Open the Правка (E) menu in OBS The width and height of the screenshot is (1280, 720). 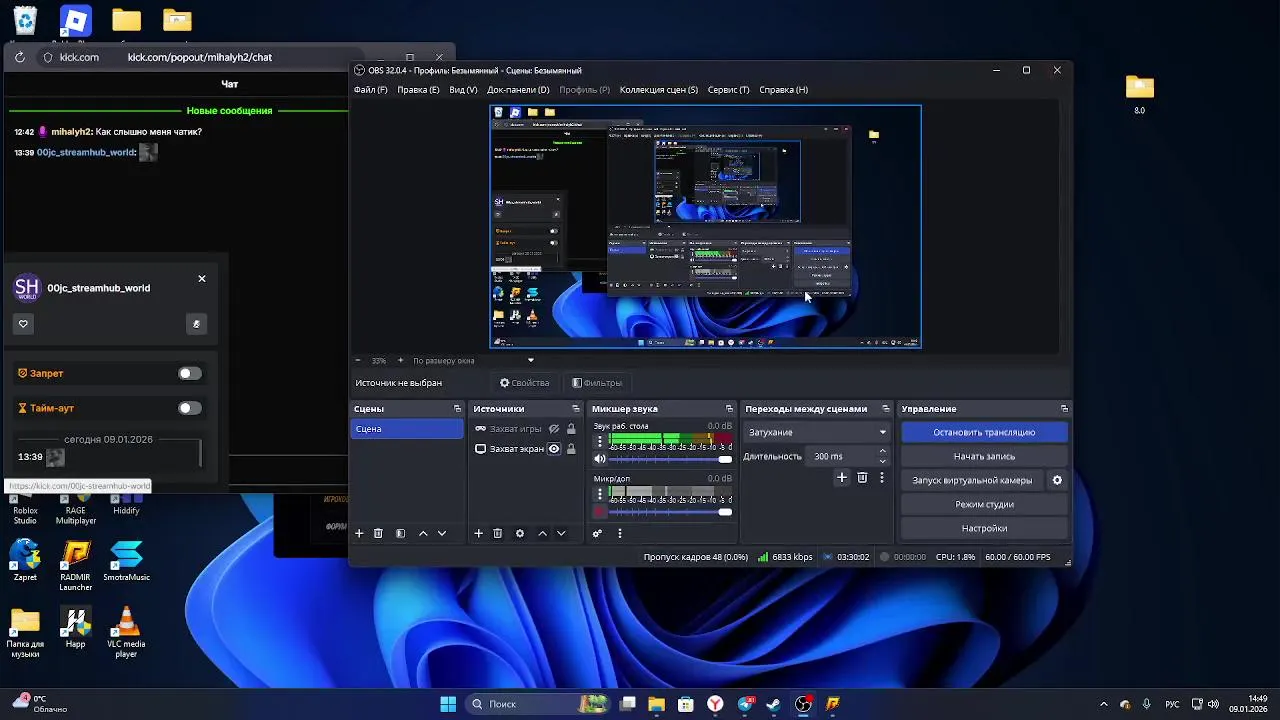pos(418,90)
